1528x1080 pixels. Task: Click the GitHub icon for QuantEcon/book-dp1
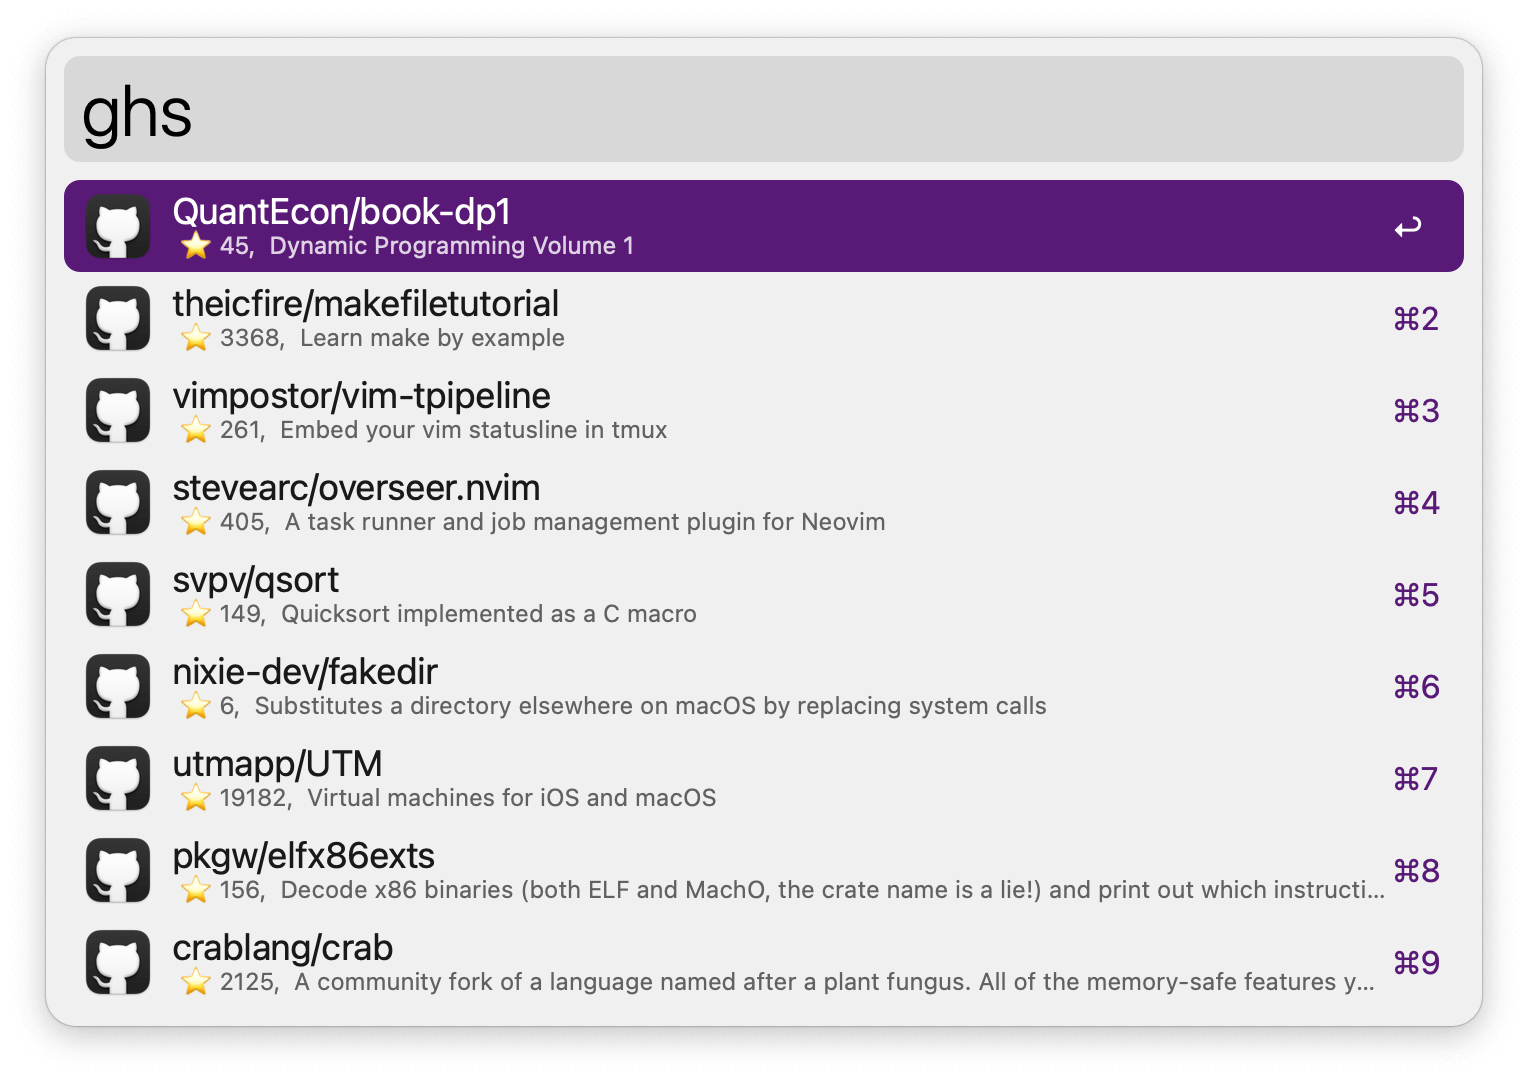pos(118,227)
